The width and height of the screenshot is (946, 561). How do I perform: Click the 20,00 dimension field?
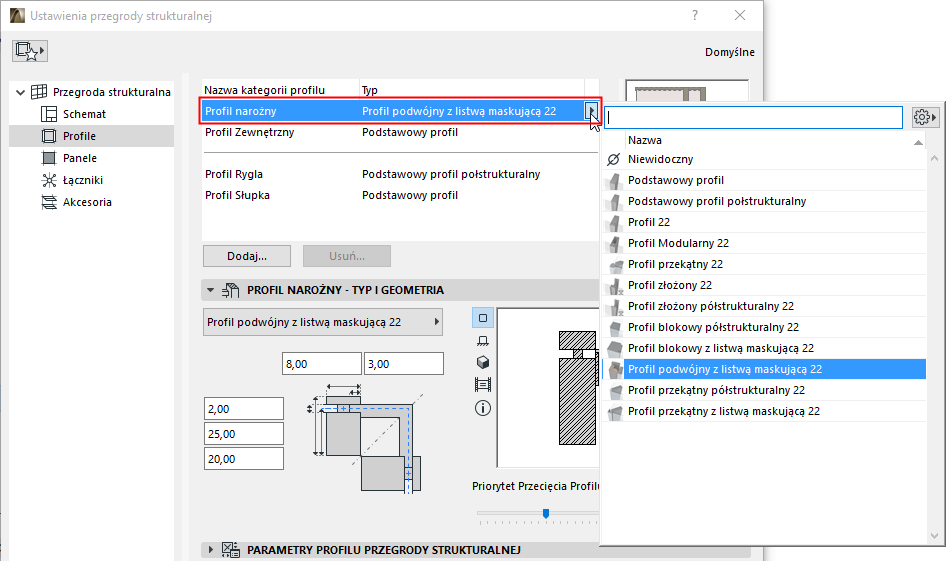[x=244, y=459]
